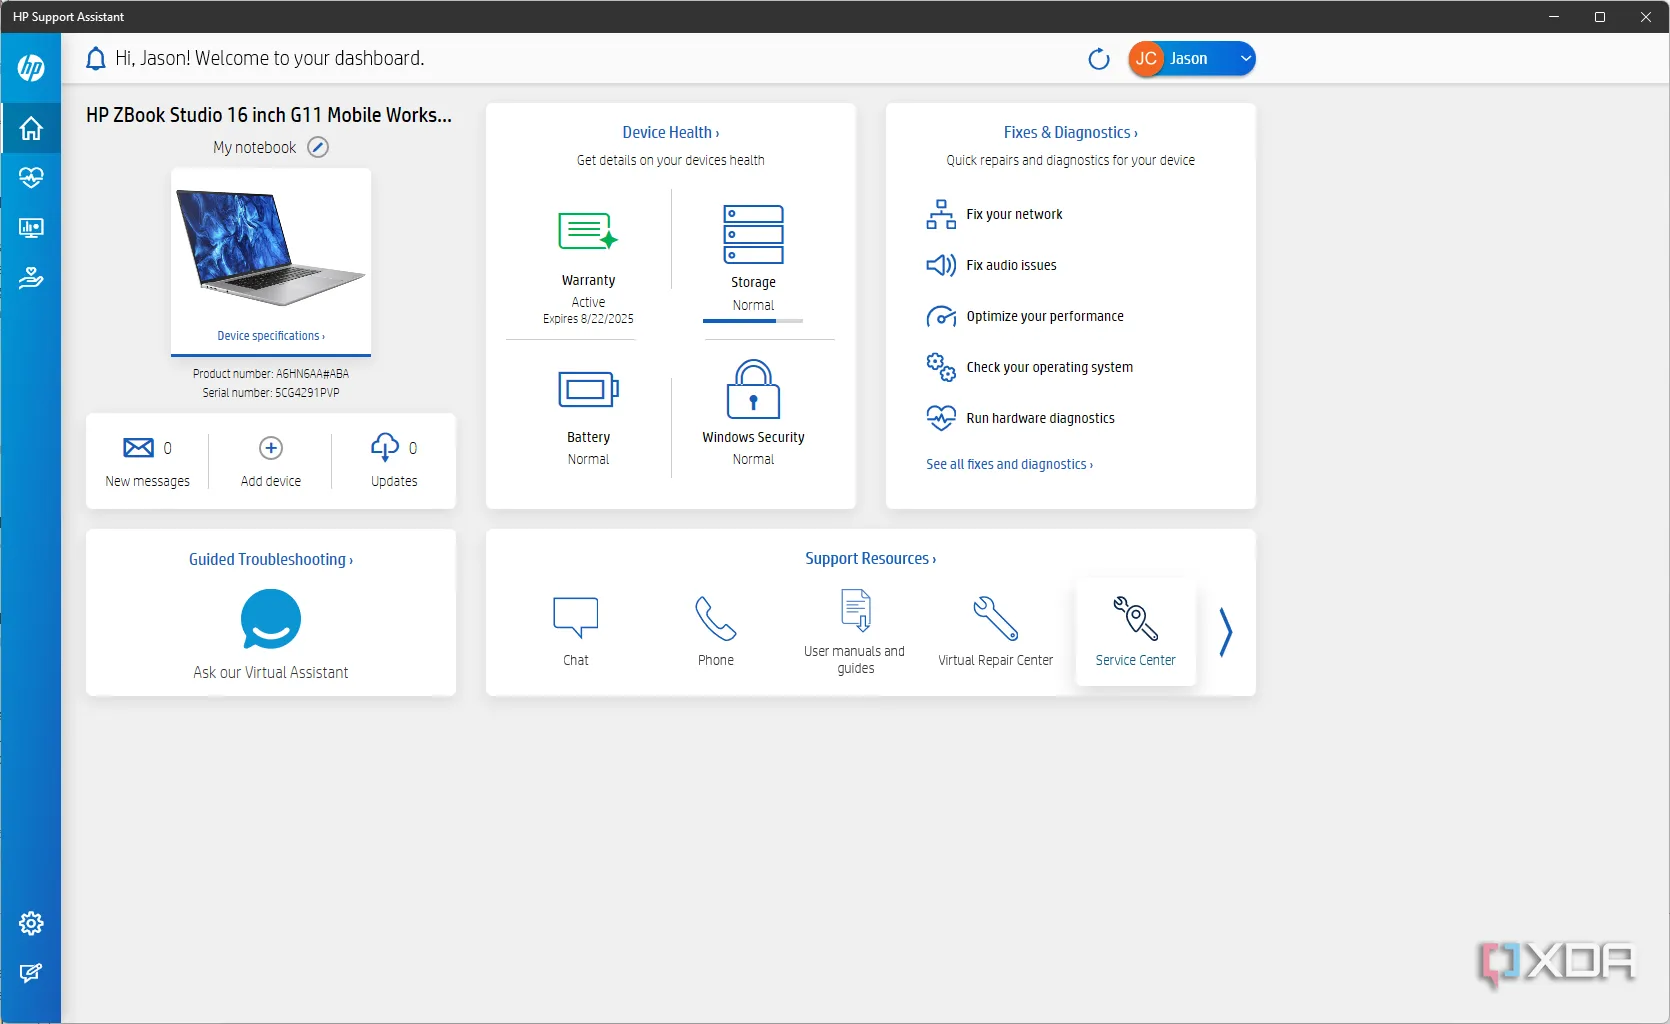Viewport: 1670px width, 1024px height.
Task: Click the notification bell icon
Action: pyautogui.click(x=95, y=59)
